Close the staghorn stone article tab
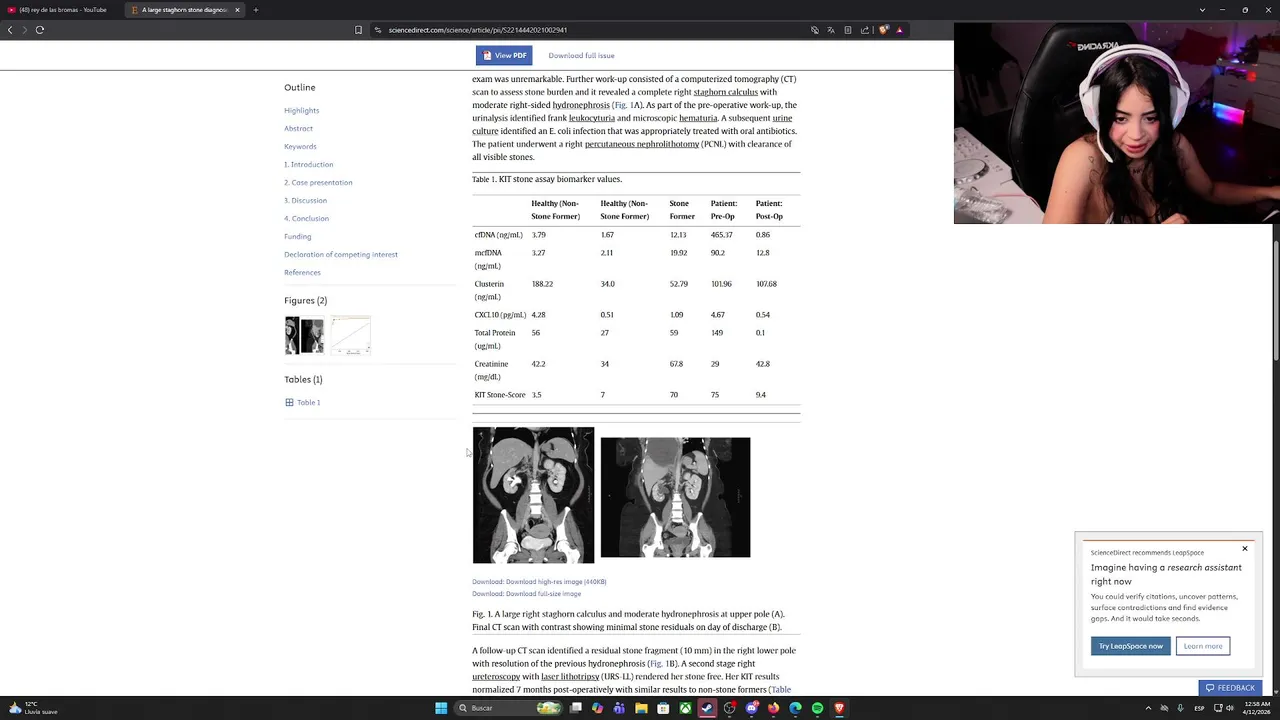This screenshot has width=1280, height=720. (x=237, y=10)
